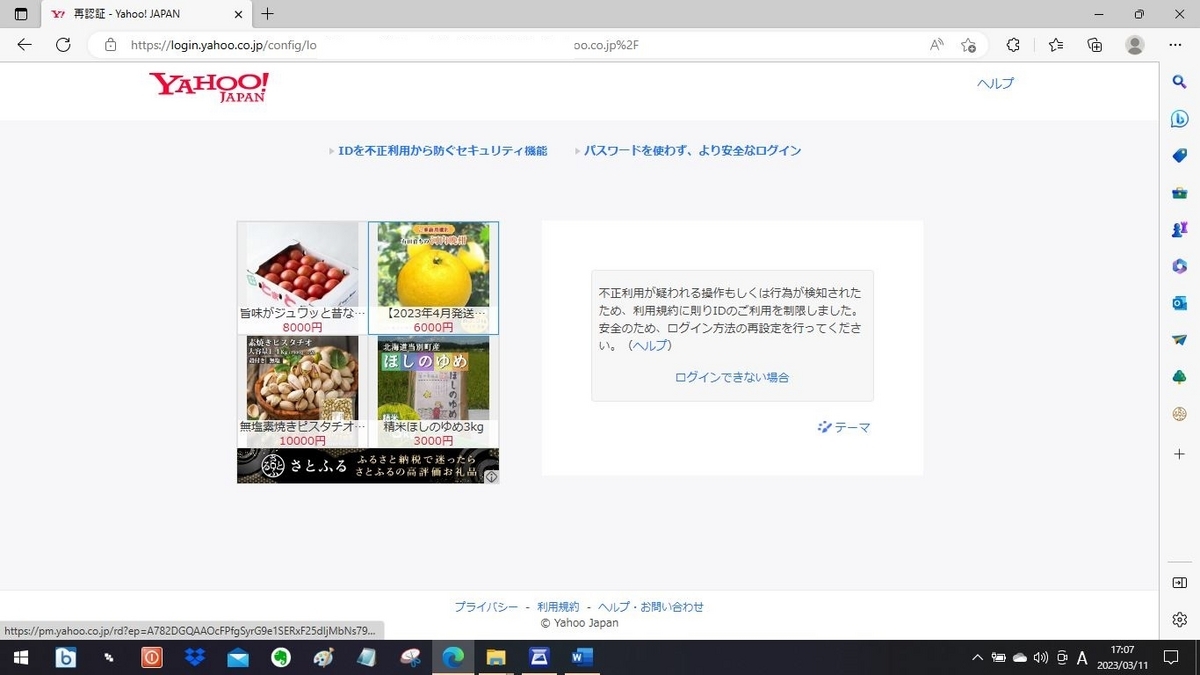Screen dimensions: 1200x675
Task: Click the Yahoo! JAPAN logo
Action: [x=209, y=87]
